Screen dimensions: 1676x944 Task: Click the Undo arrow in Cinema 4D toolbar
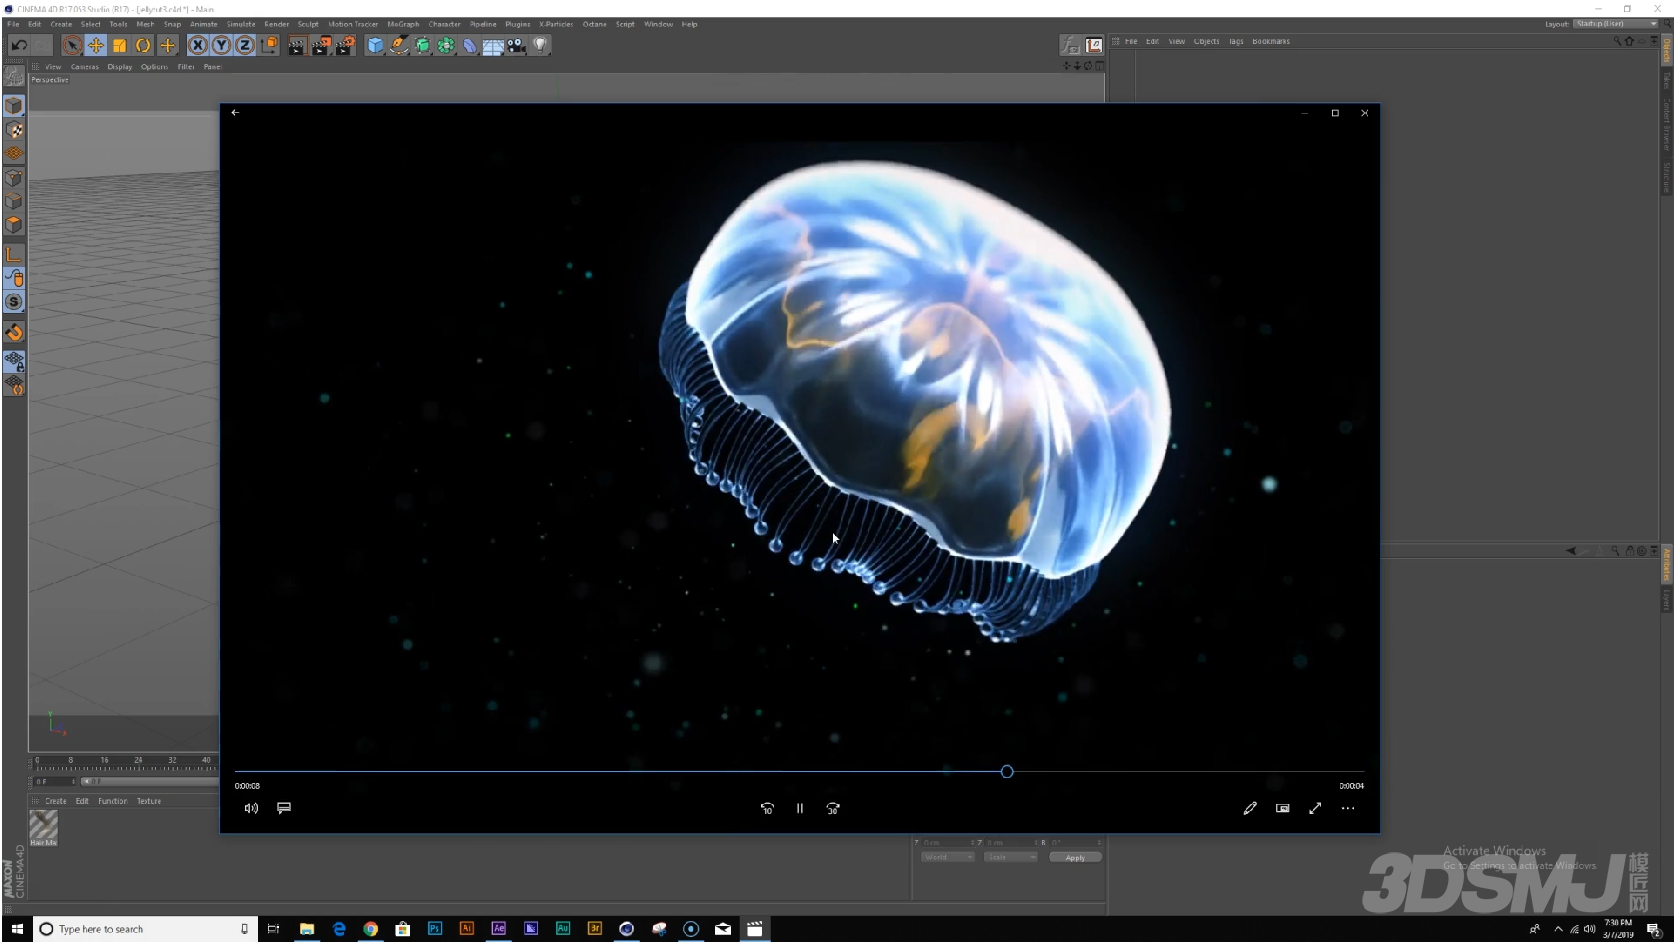tap(18, 45)
